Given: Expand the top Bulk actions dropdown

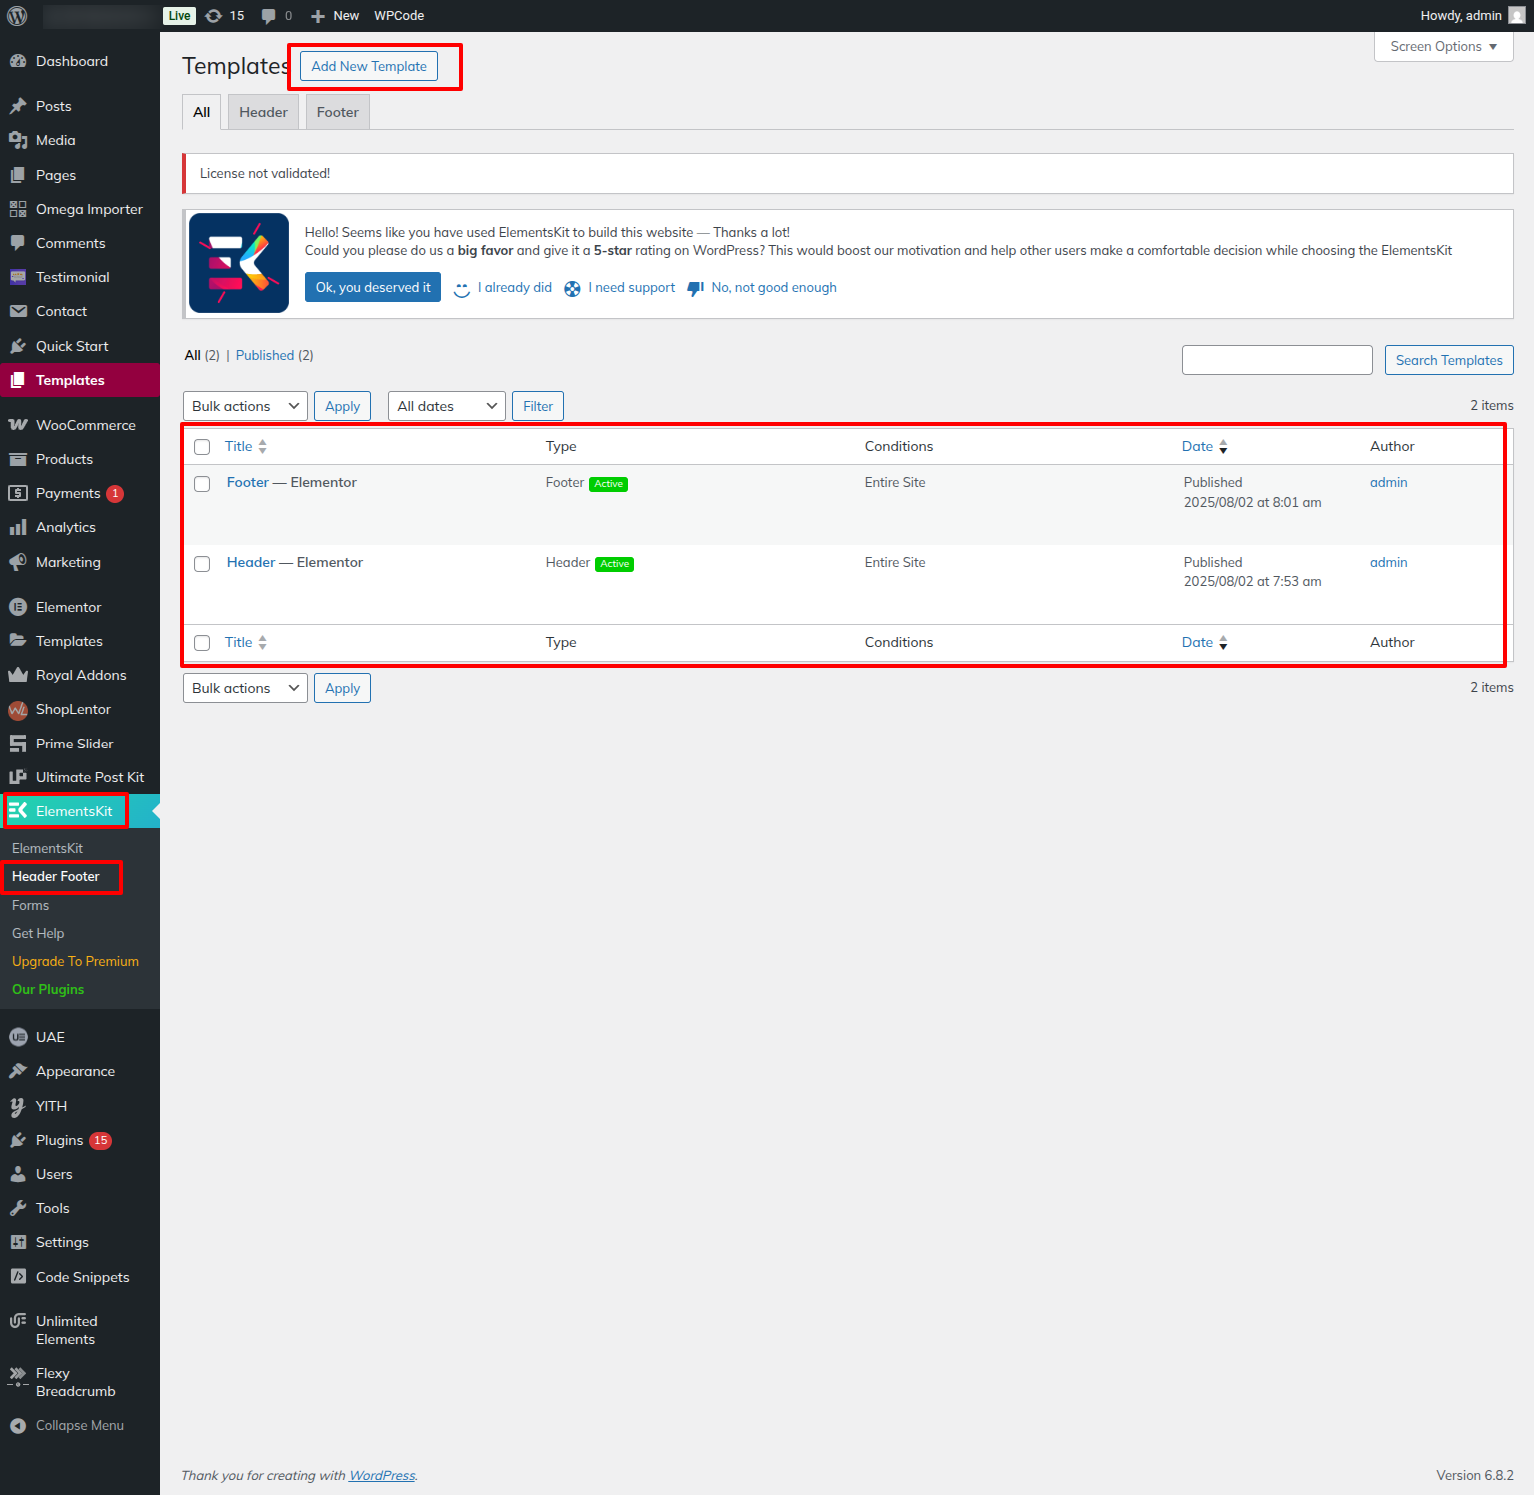Looking at the screenshot, I should (x=245, y=406).
